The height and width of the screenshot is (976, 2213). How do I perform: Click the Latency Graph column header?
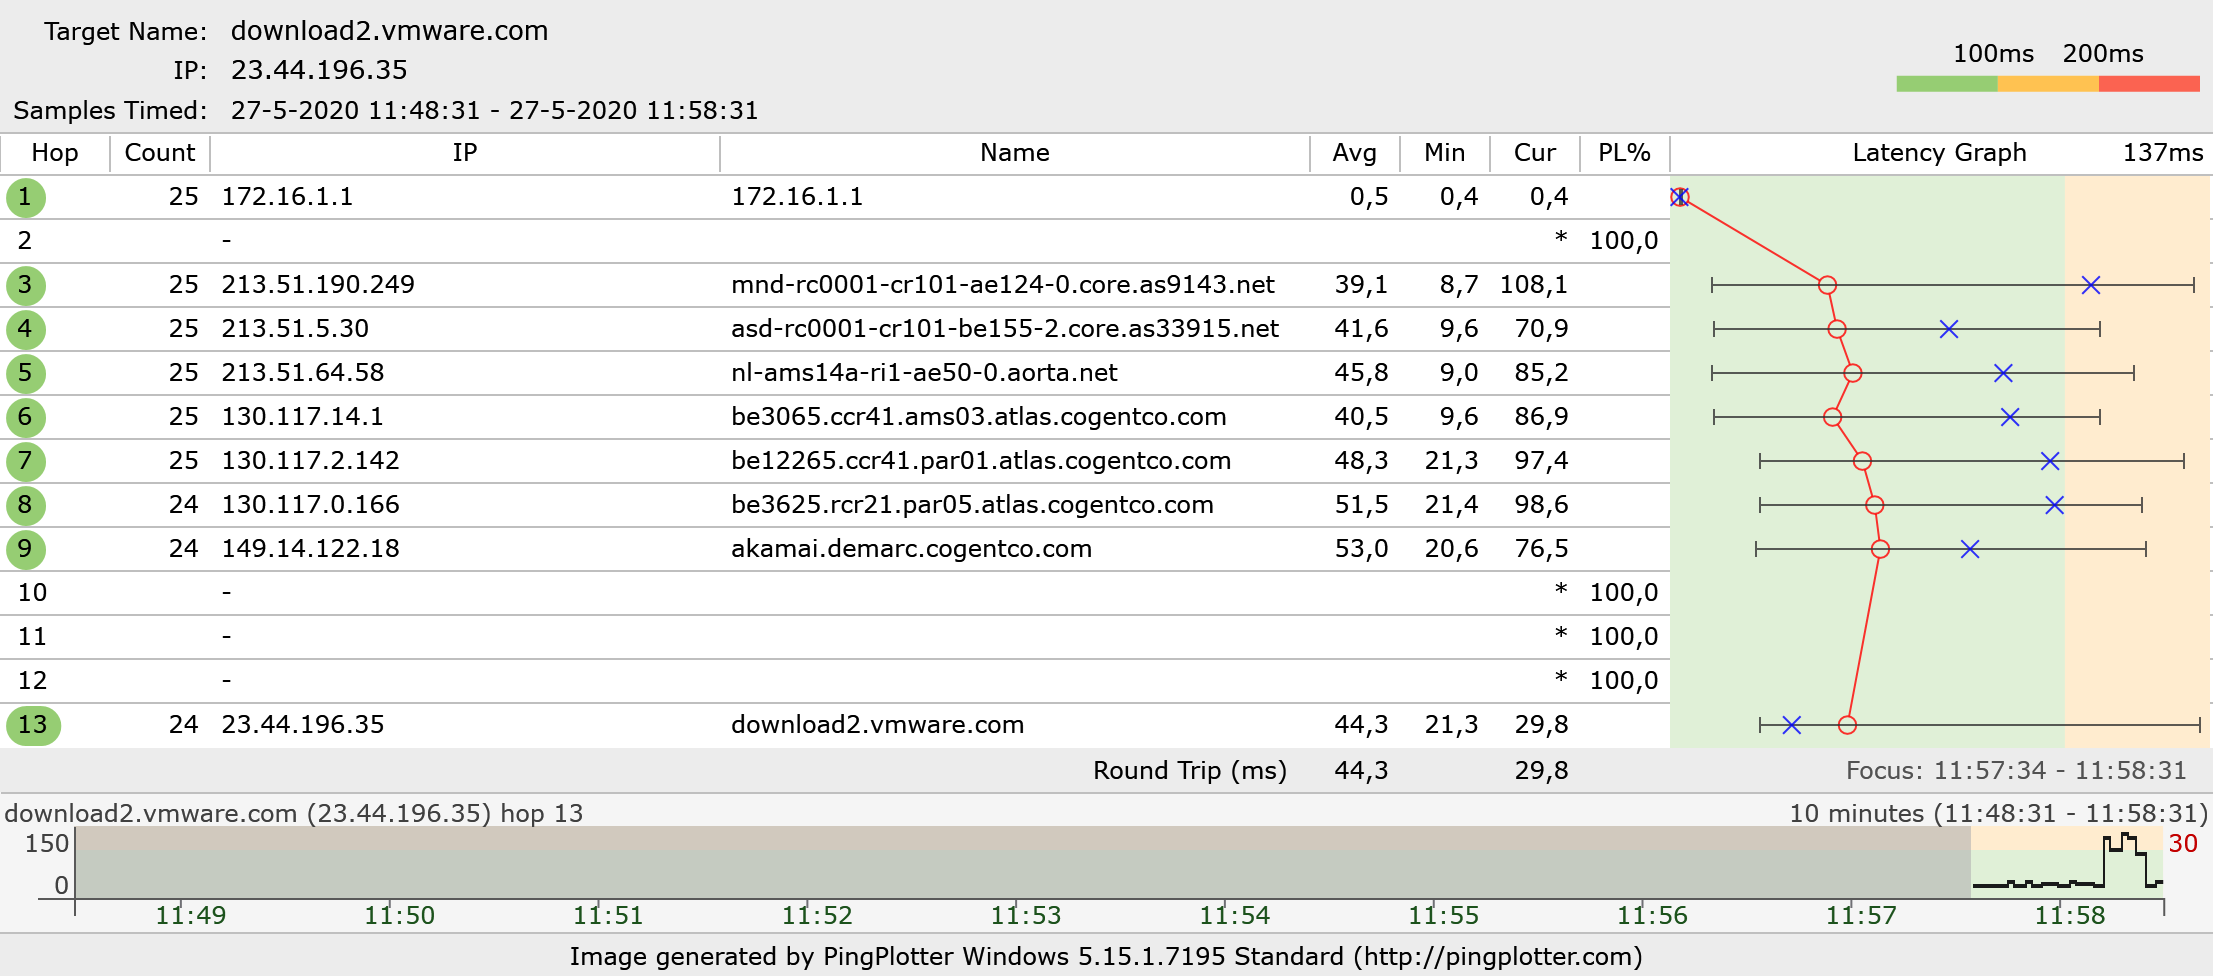click(1938, 153)
